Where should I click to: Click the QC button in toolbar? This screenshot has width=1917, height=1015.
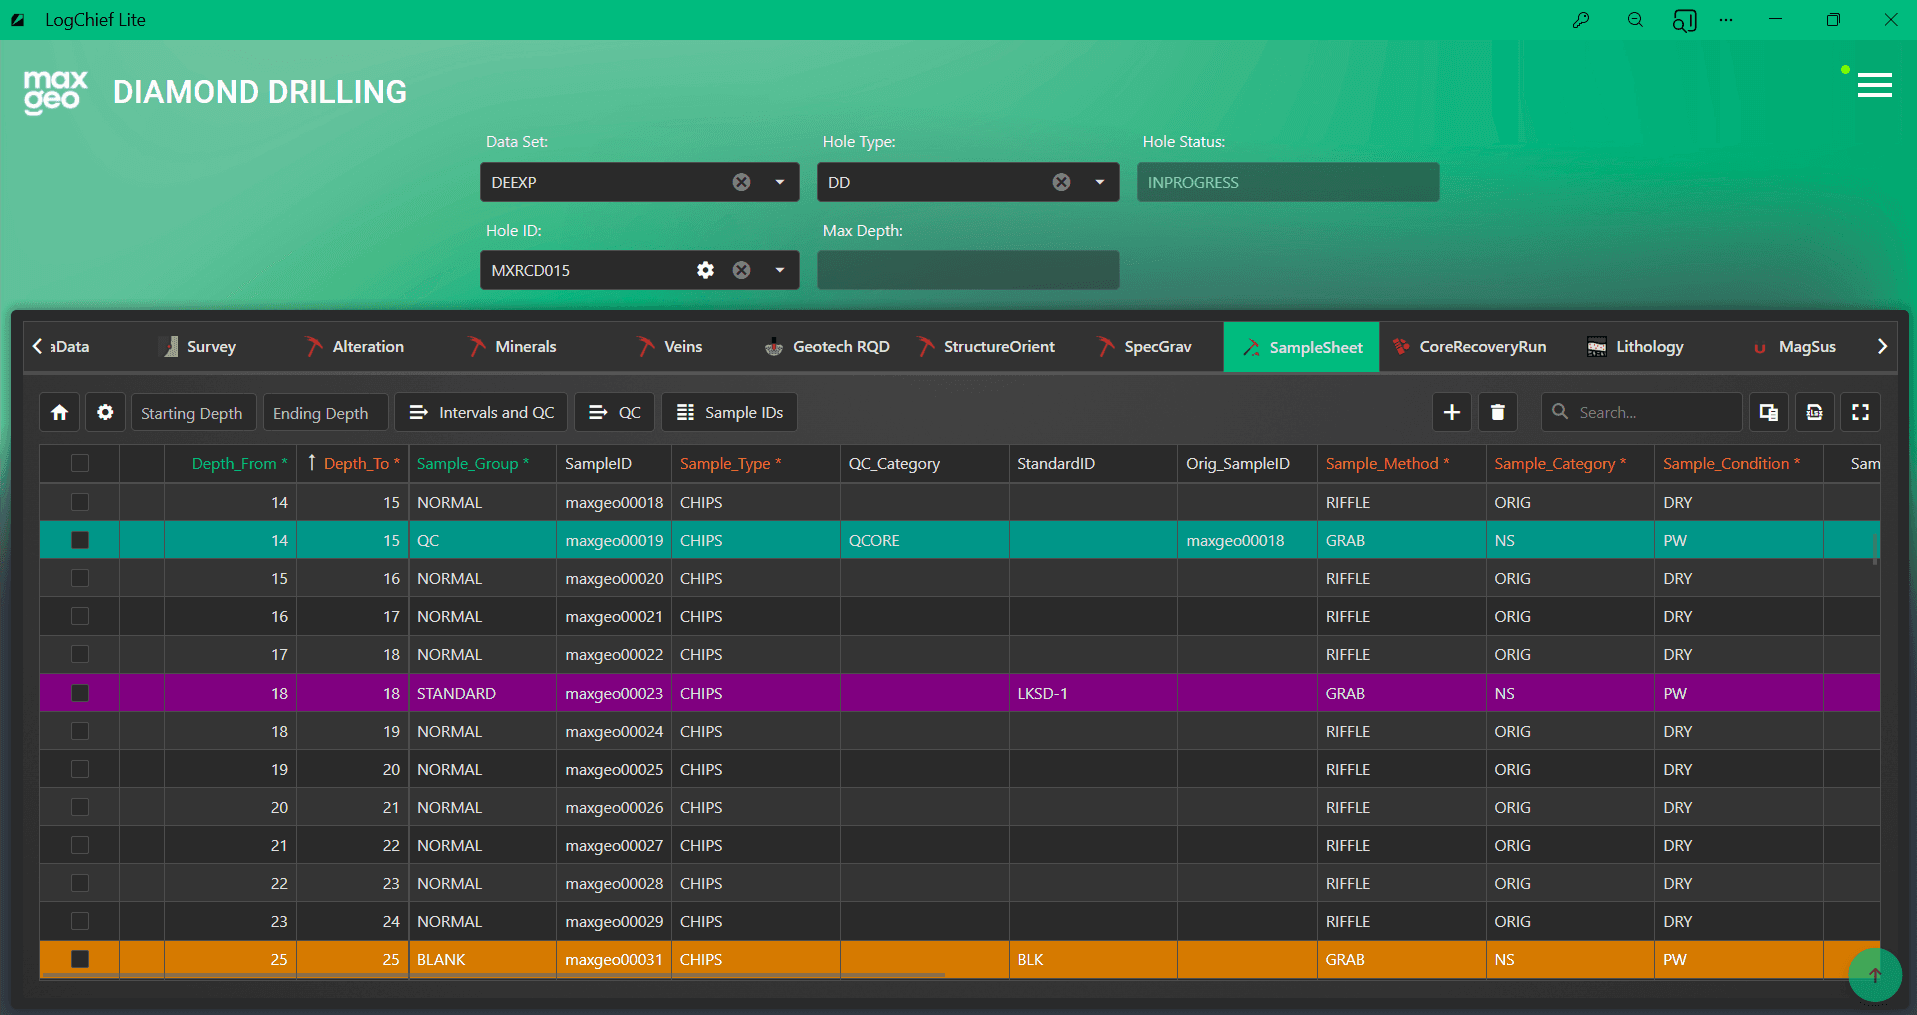coord(615,412)
